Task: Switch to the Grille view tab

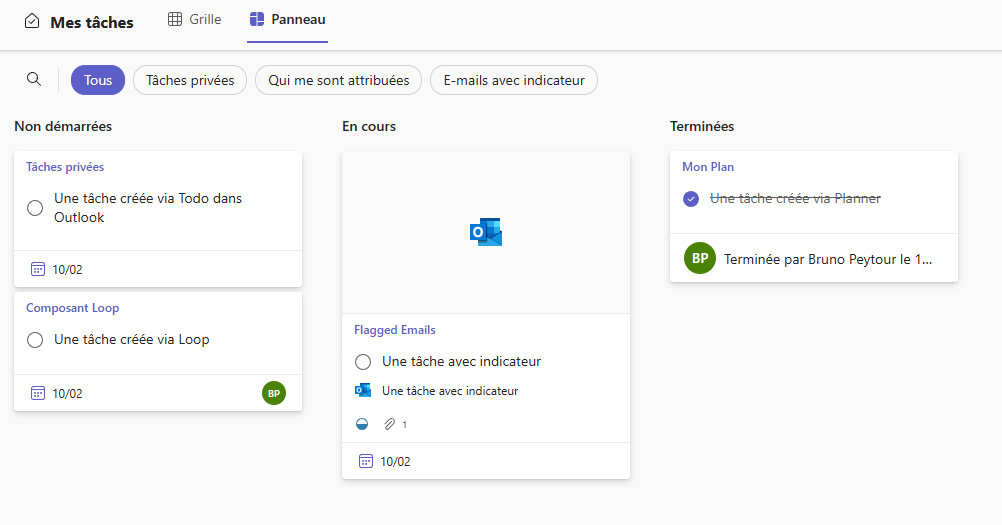Action: coord(194,19)
